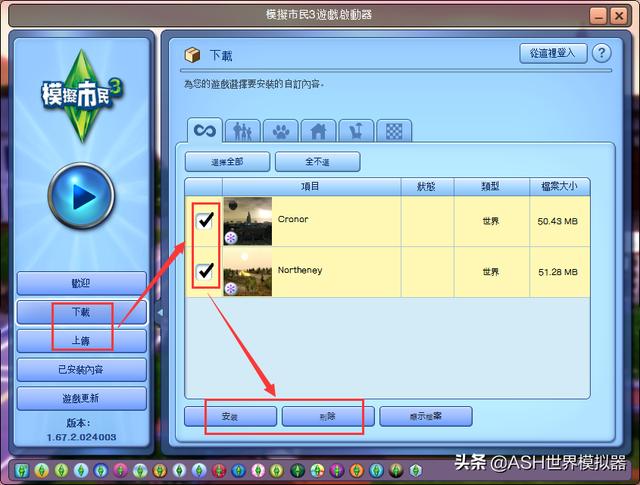
Task: Click the Cronor item name
Action: coord(293,219)
